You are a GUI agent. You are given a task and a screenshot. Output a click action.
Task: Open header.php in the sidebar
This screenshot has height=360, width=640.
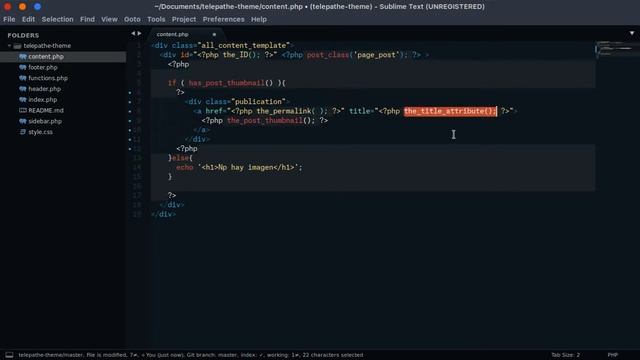[44, 89]
